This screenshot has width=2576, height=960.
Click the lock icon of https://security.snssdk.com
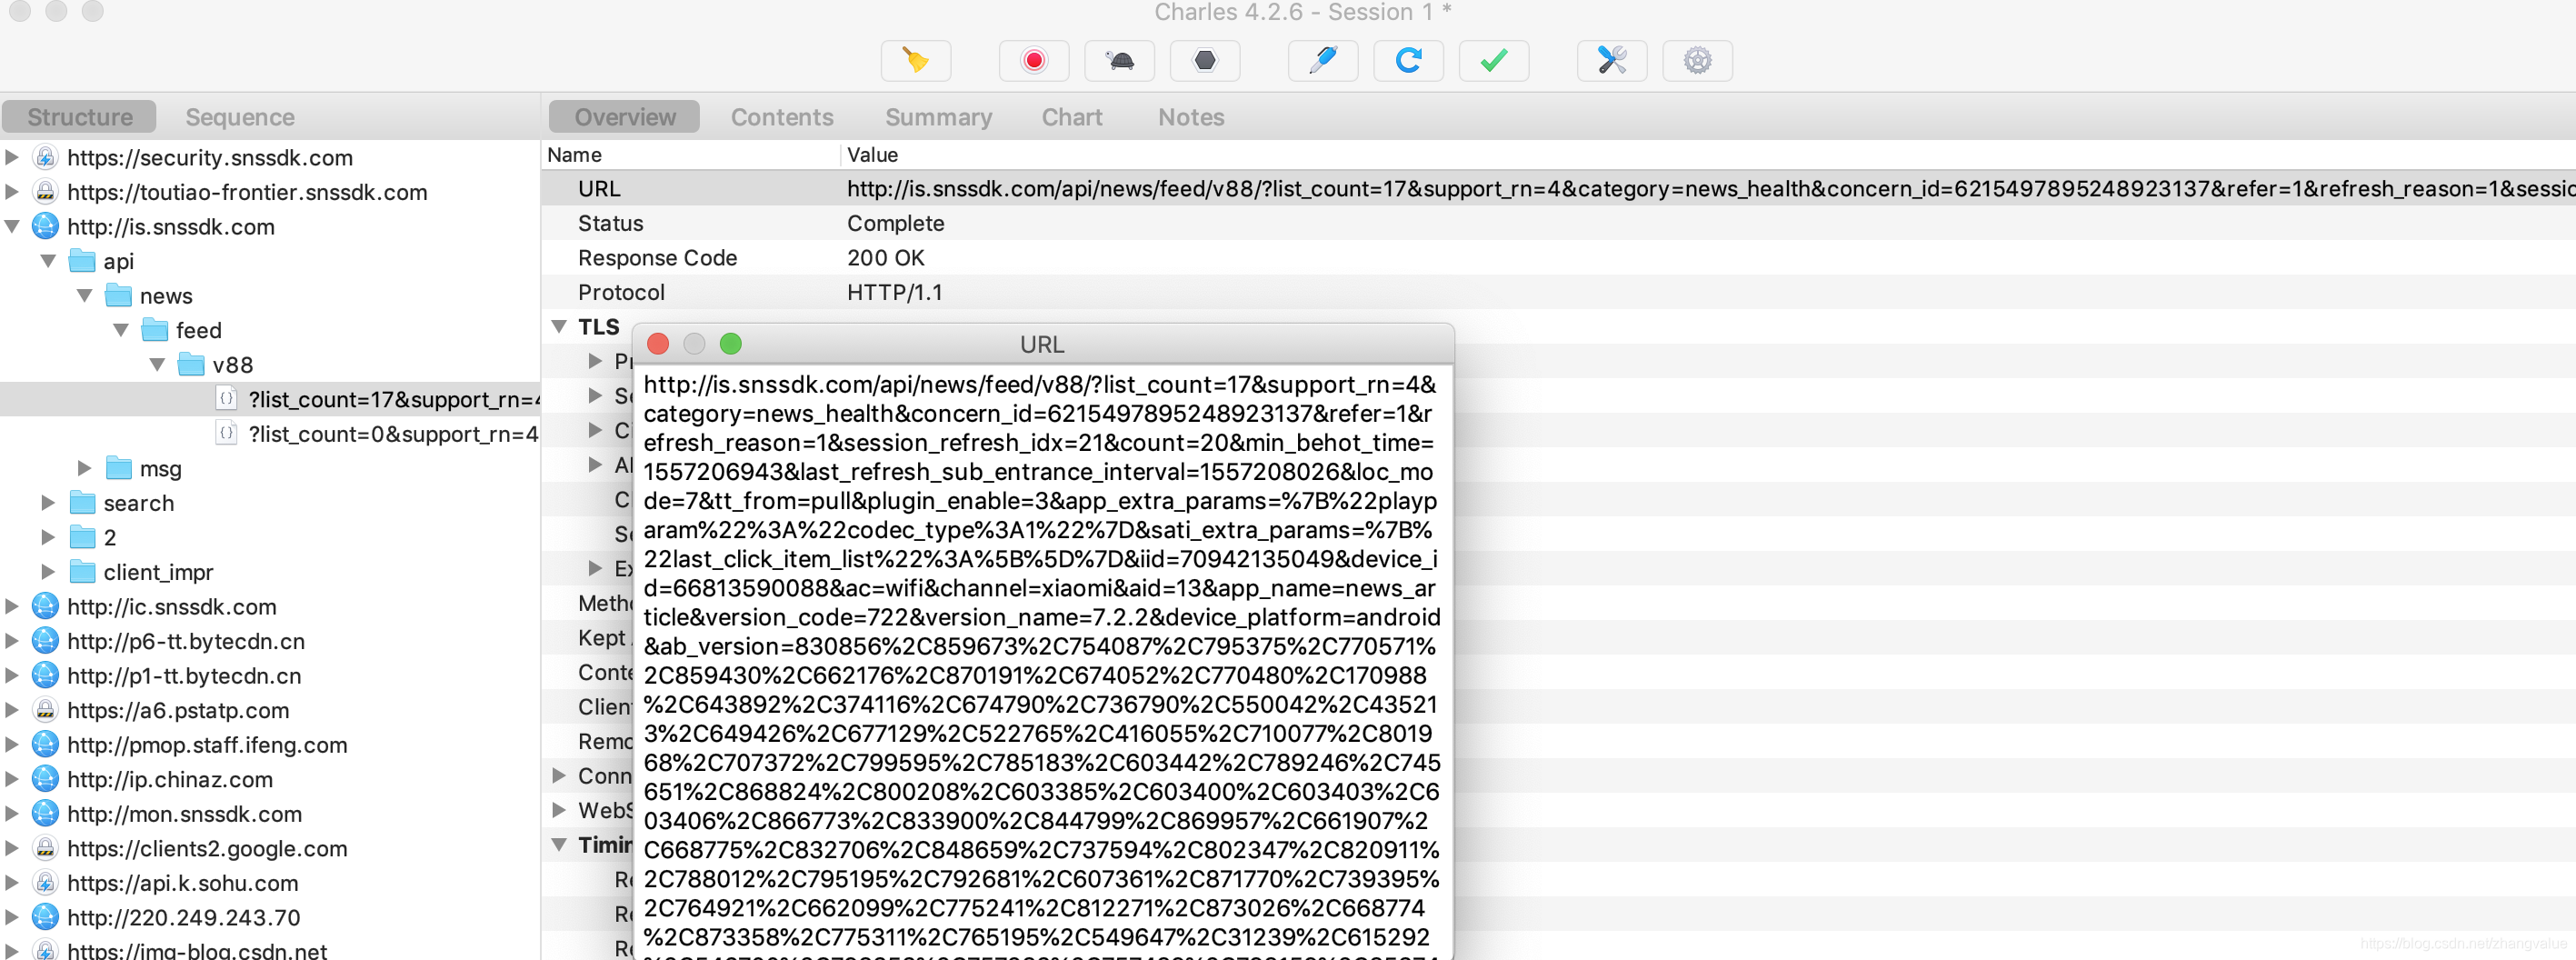pyautogui.click(x=45, y=157)
